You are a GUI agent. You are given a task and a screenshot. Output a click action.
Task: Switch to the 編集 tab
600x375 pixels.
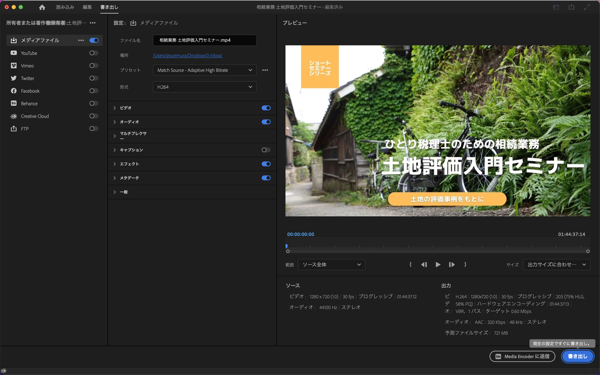point(87,7)
